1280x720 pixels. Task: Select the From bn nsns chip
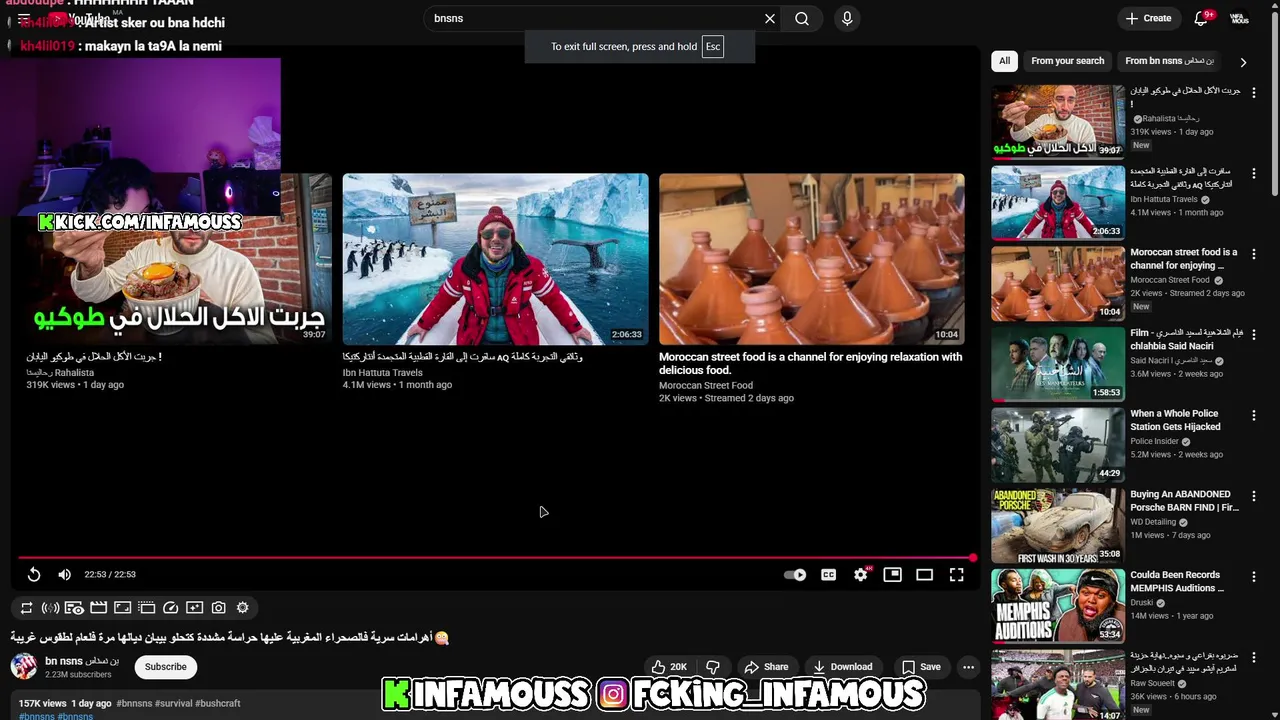[x=1169, y=61]
